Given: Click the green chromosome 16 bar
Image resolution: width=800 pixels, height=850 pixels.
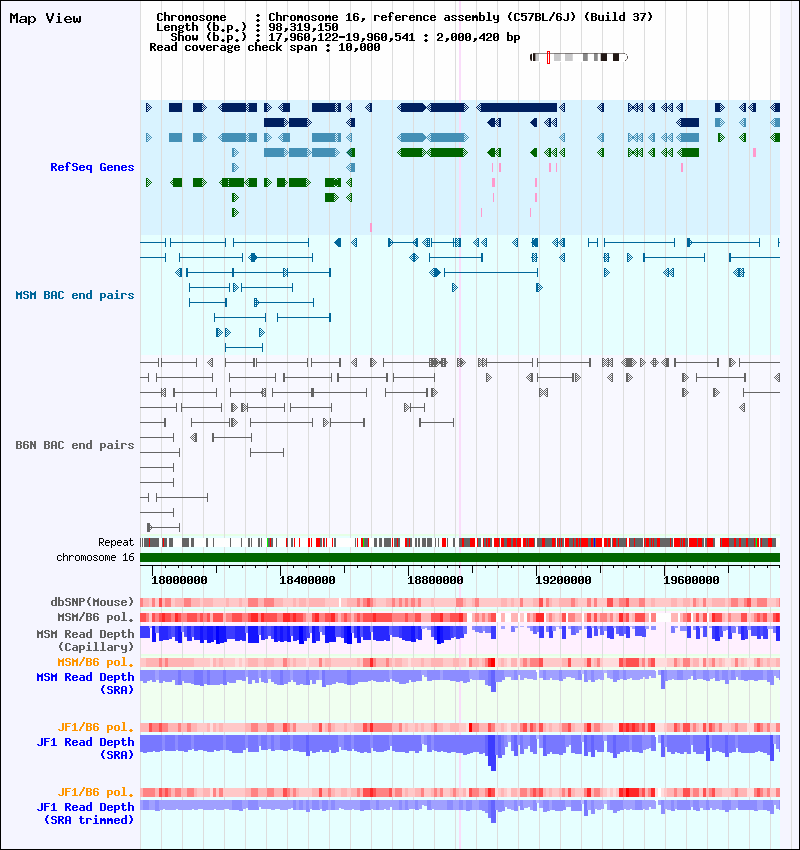Looking at the screenshot, I should 460,557.
